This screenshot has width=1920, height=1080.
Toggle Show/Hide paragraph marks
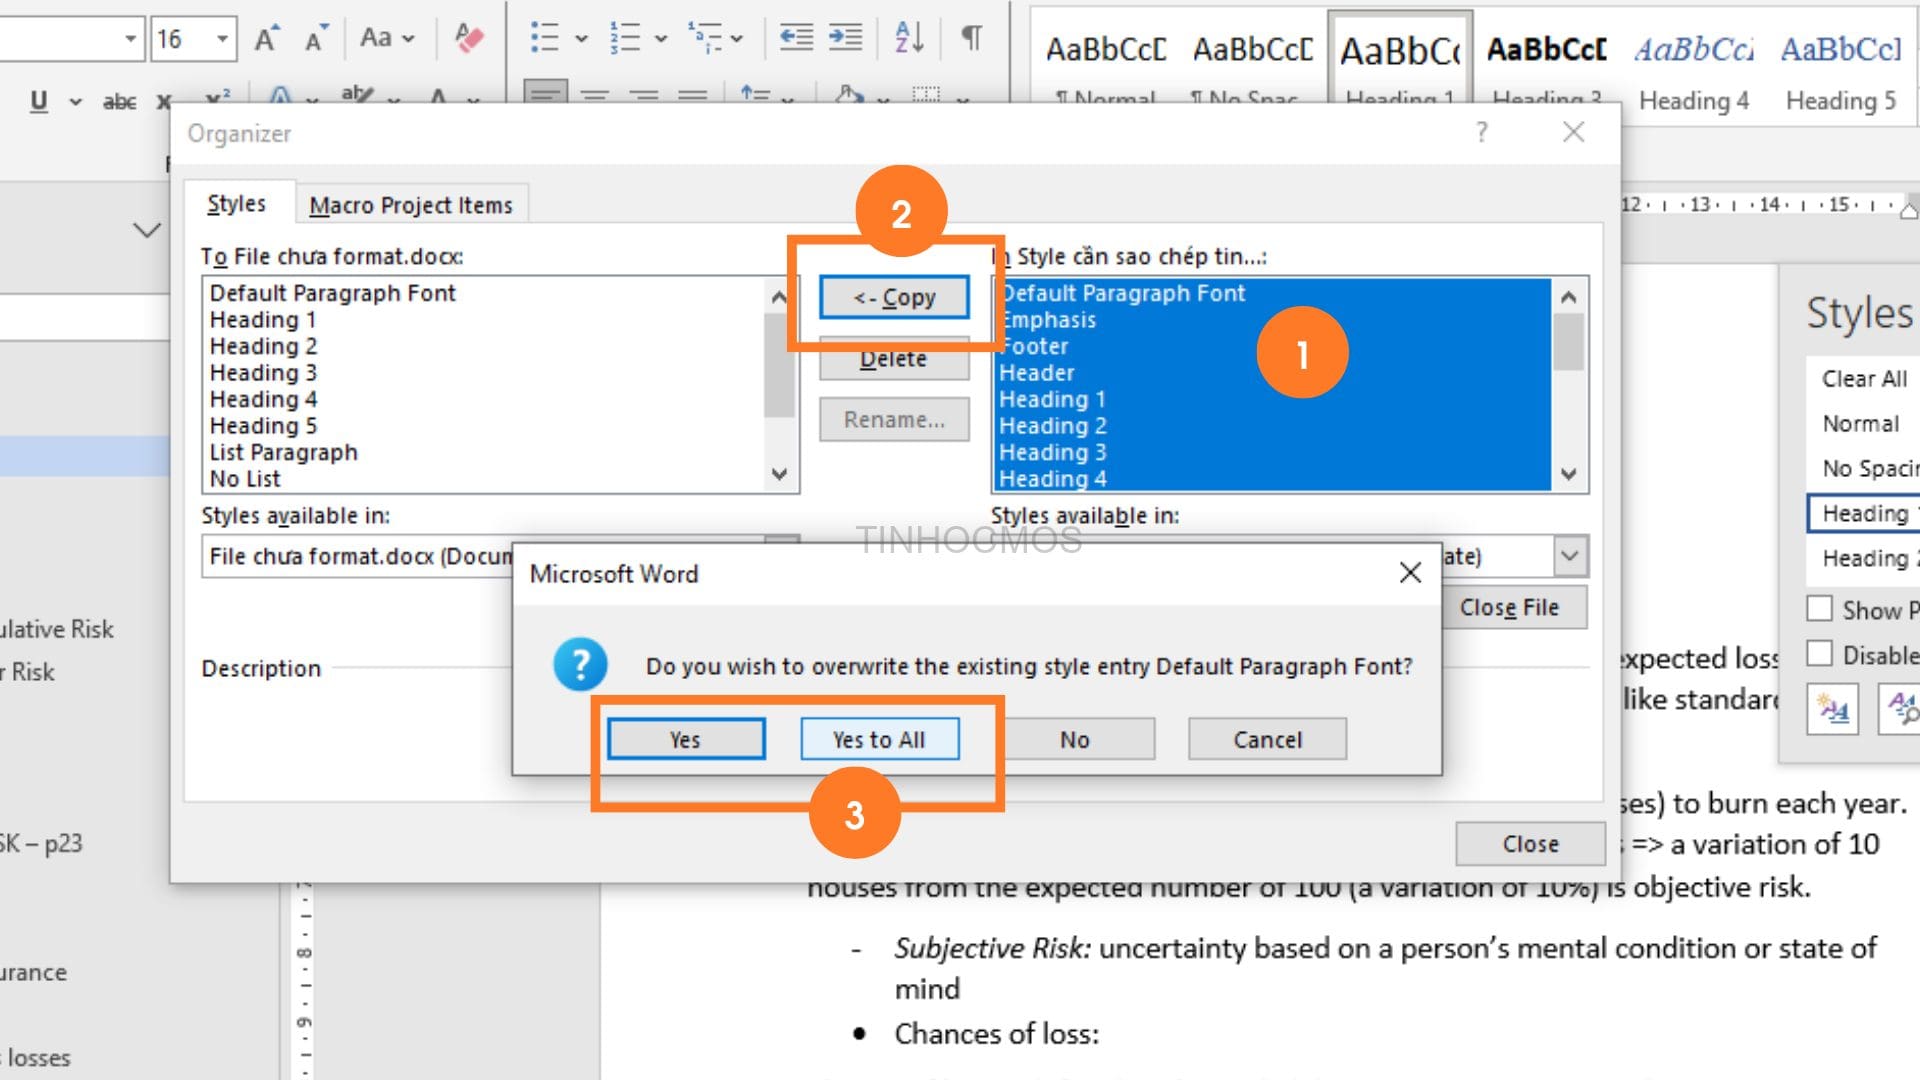click(x=971, y=38)
